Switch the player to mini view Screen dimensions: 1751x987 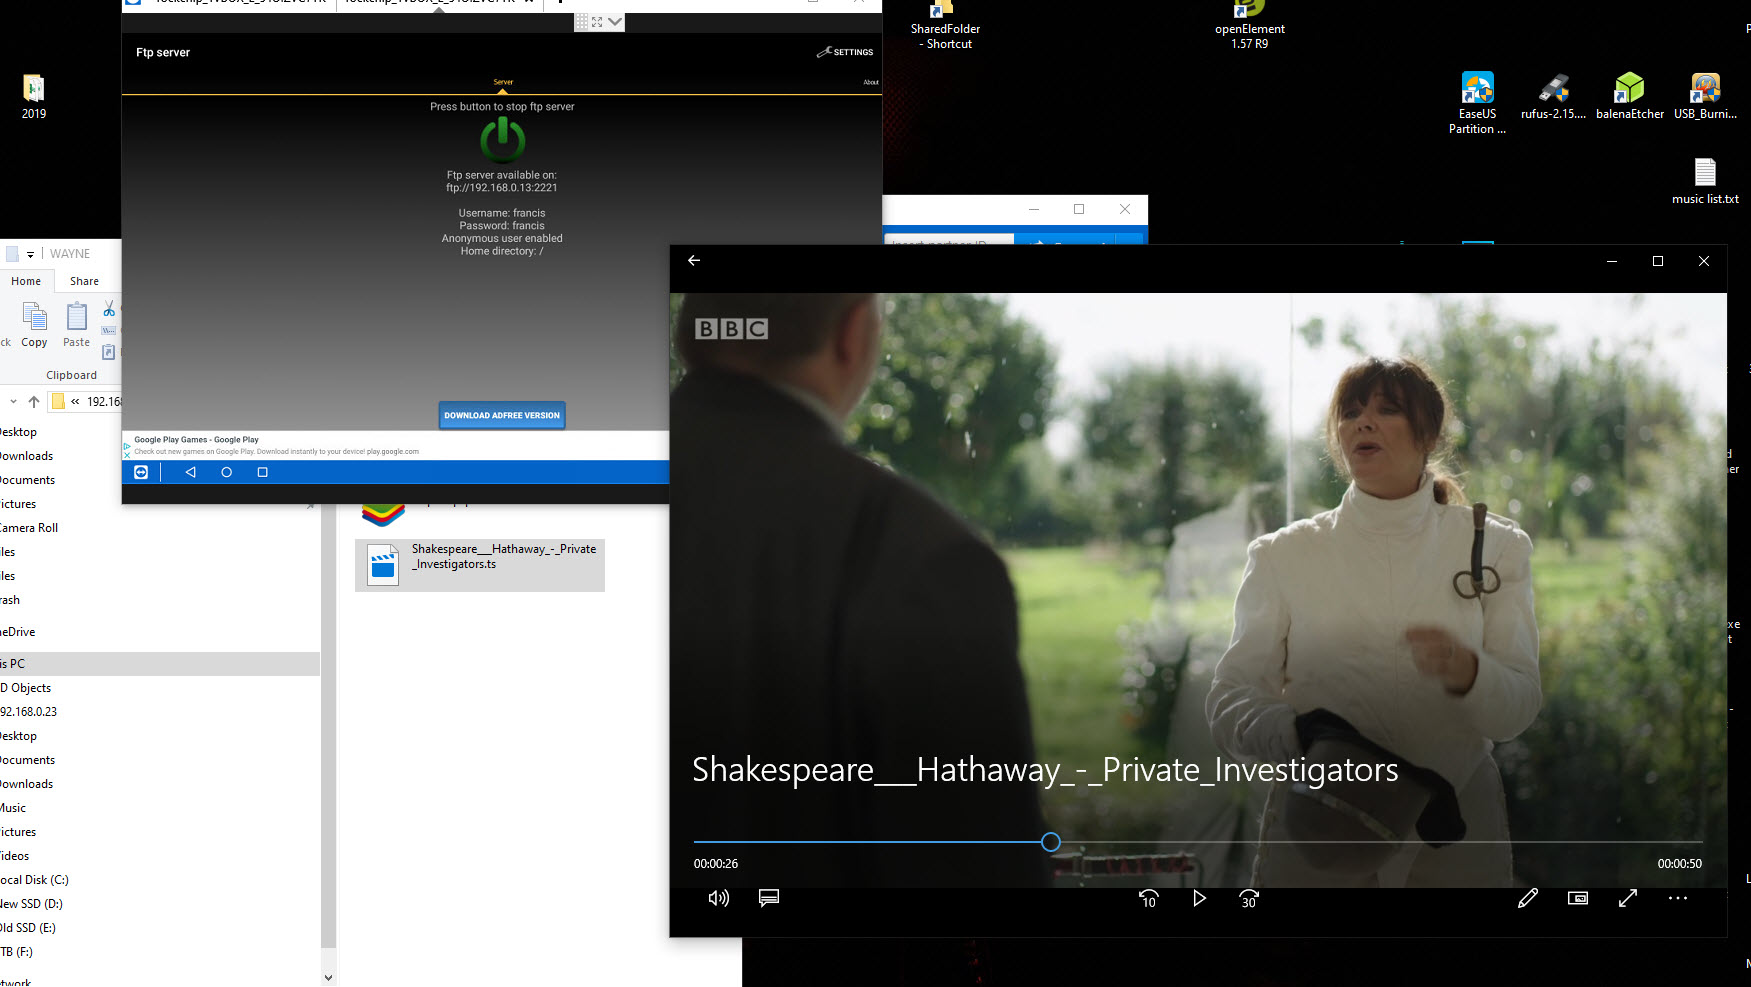tap(1578, 898)
